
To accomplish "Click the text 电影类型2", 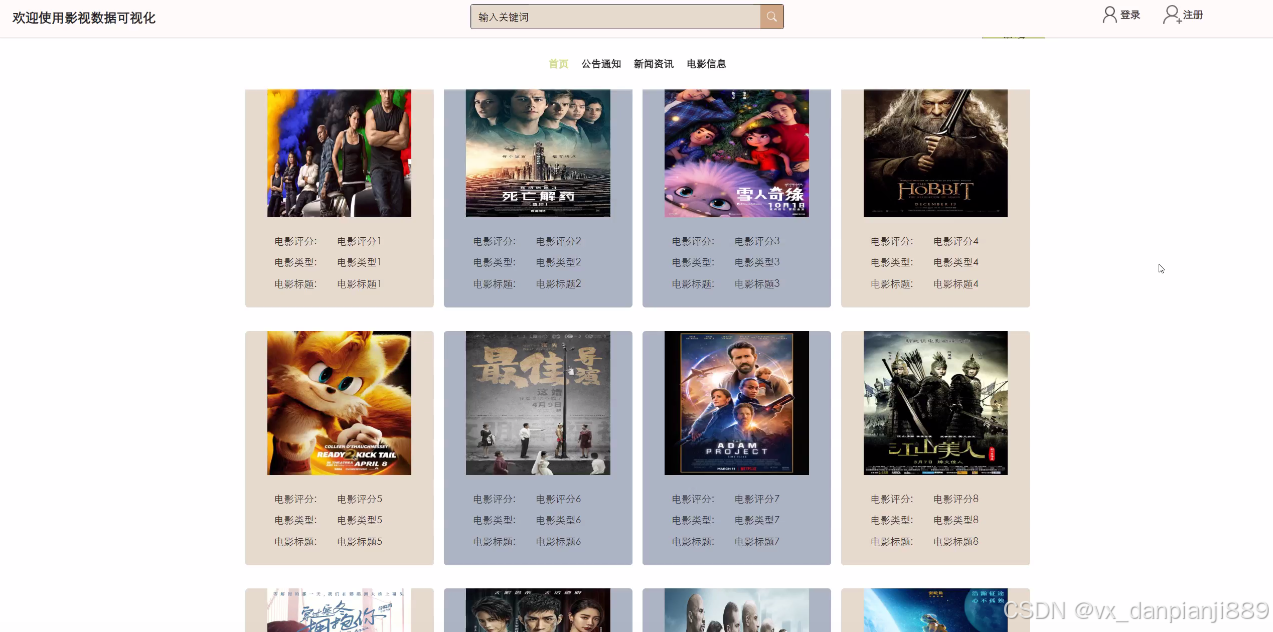I will click(x=558, y=262).
